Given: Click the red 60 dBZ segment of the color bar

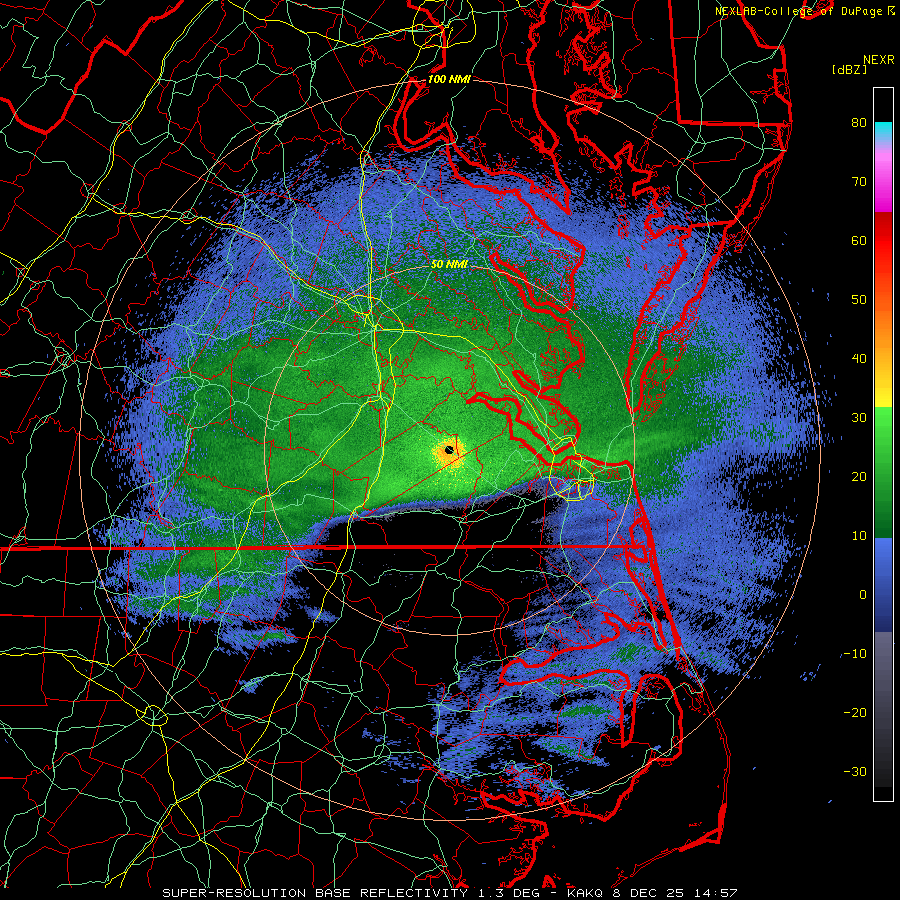Looking at the screenshot, I should [x=883, y=241].
